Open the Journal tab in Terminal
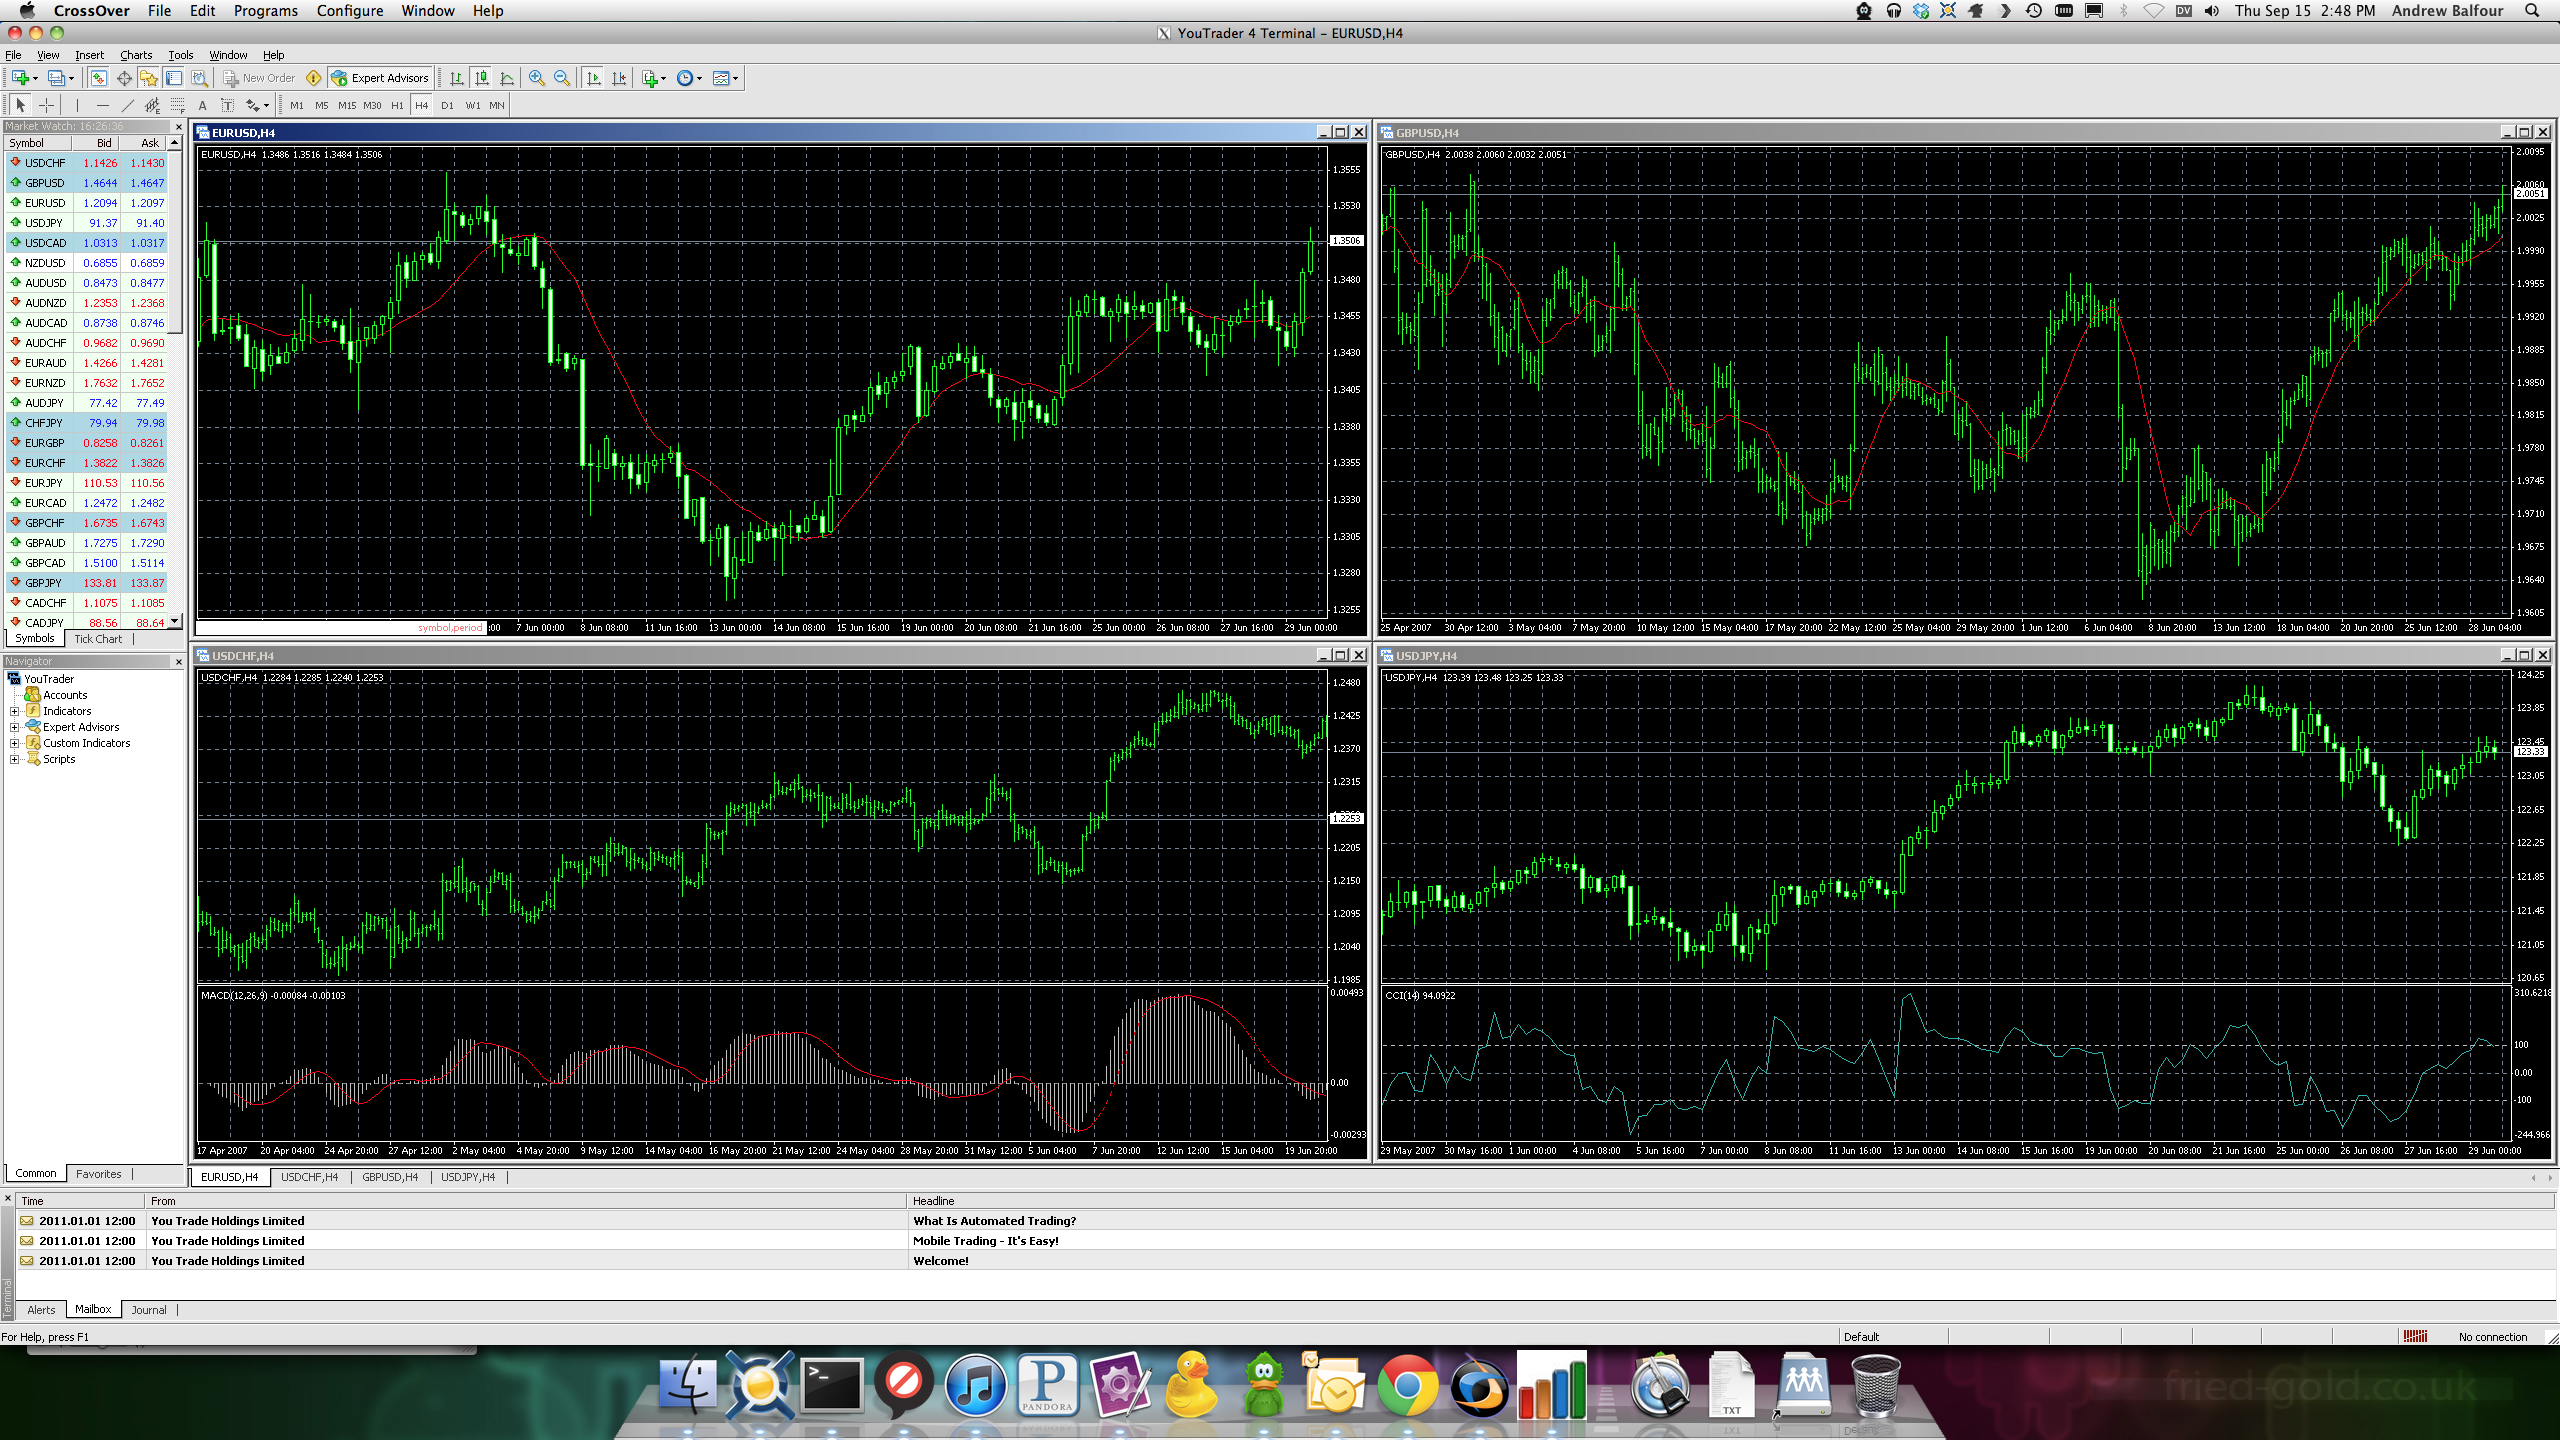 [149, 1310]
